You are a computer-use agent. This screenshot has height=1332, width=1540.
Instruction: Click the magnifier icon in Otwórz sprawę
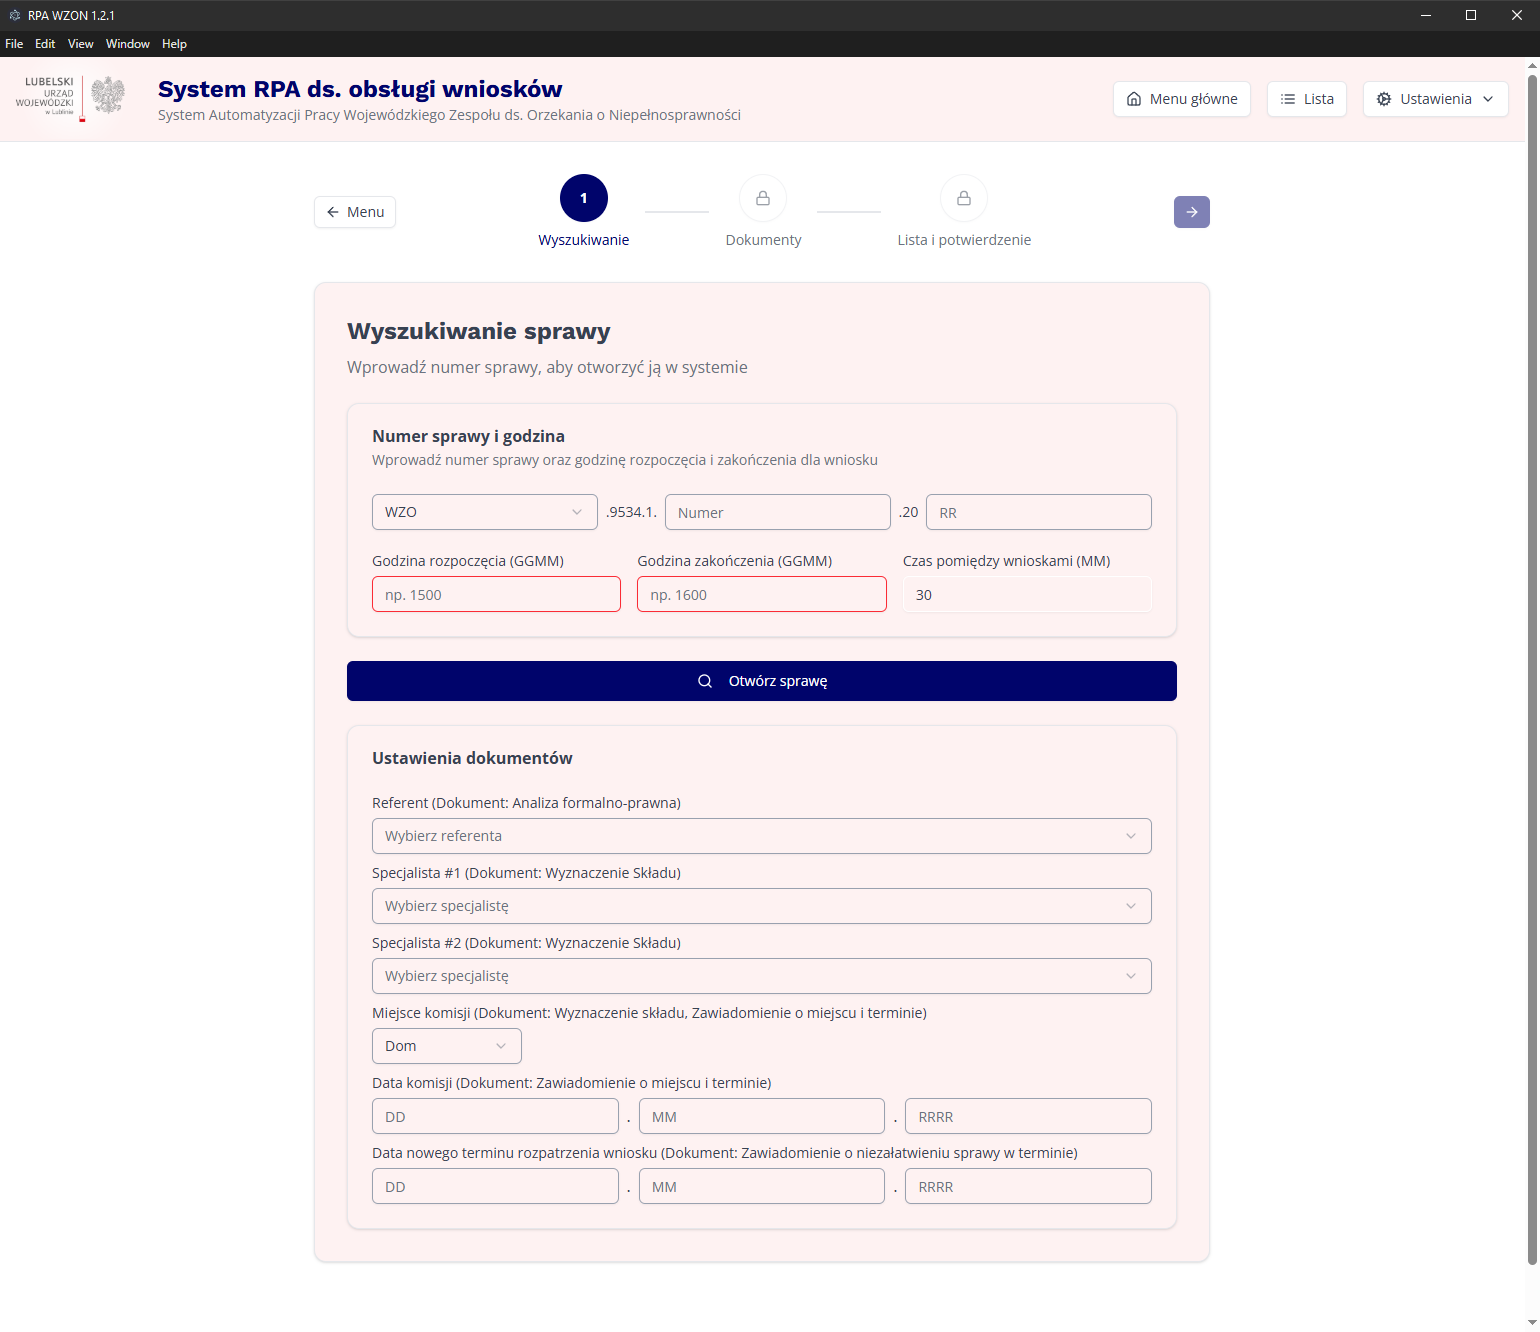tap(705, 680)
